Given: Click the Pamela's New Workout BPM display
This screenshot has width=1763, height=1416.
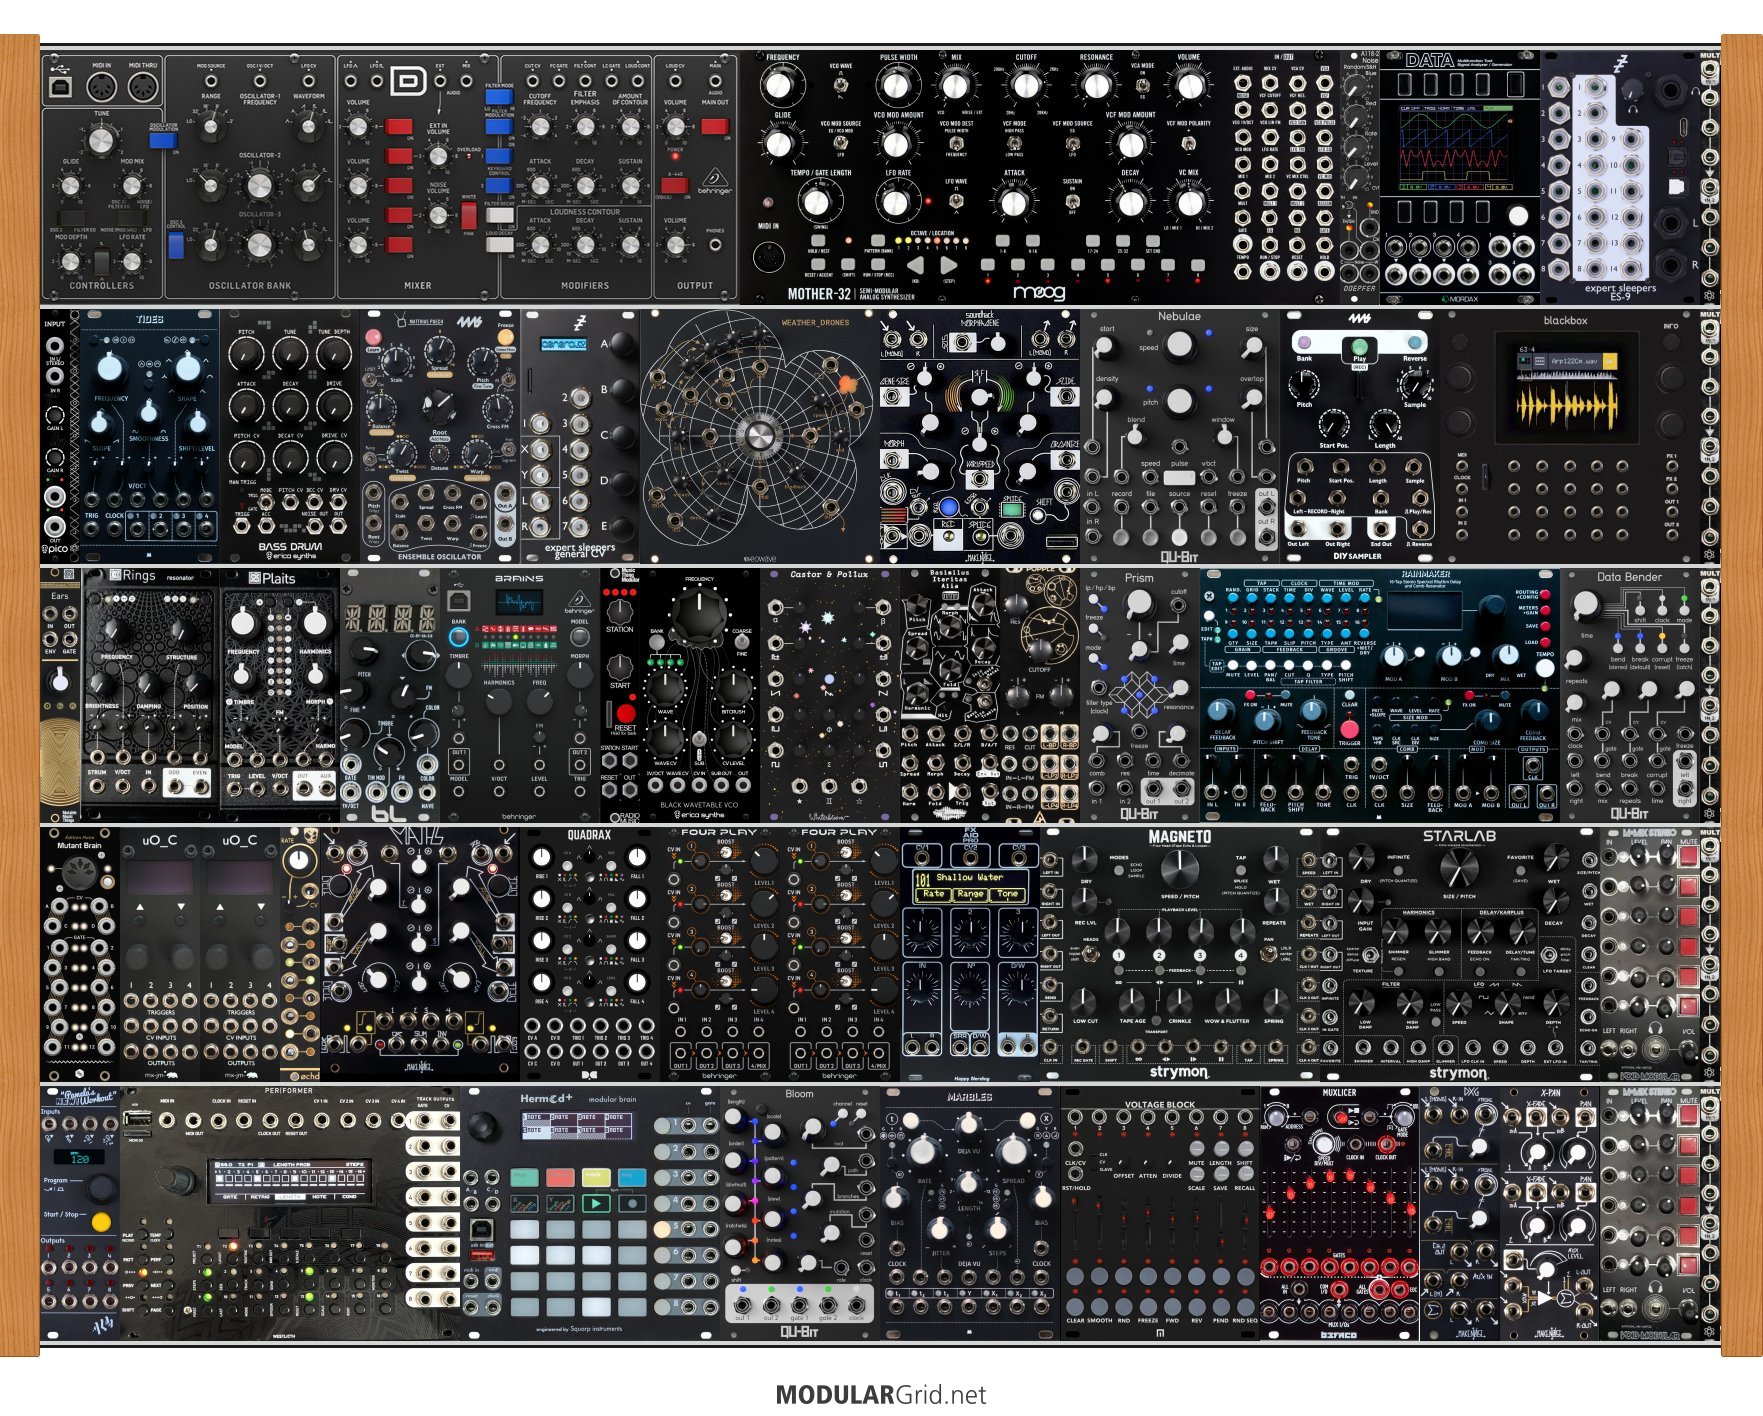Looking at the screenshot, I should [x=80, y=1157].
